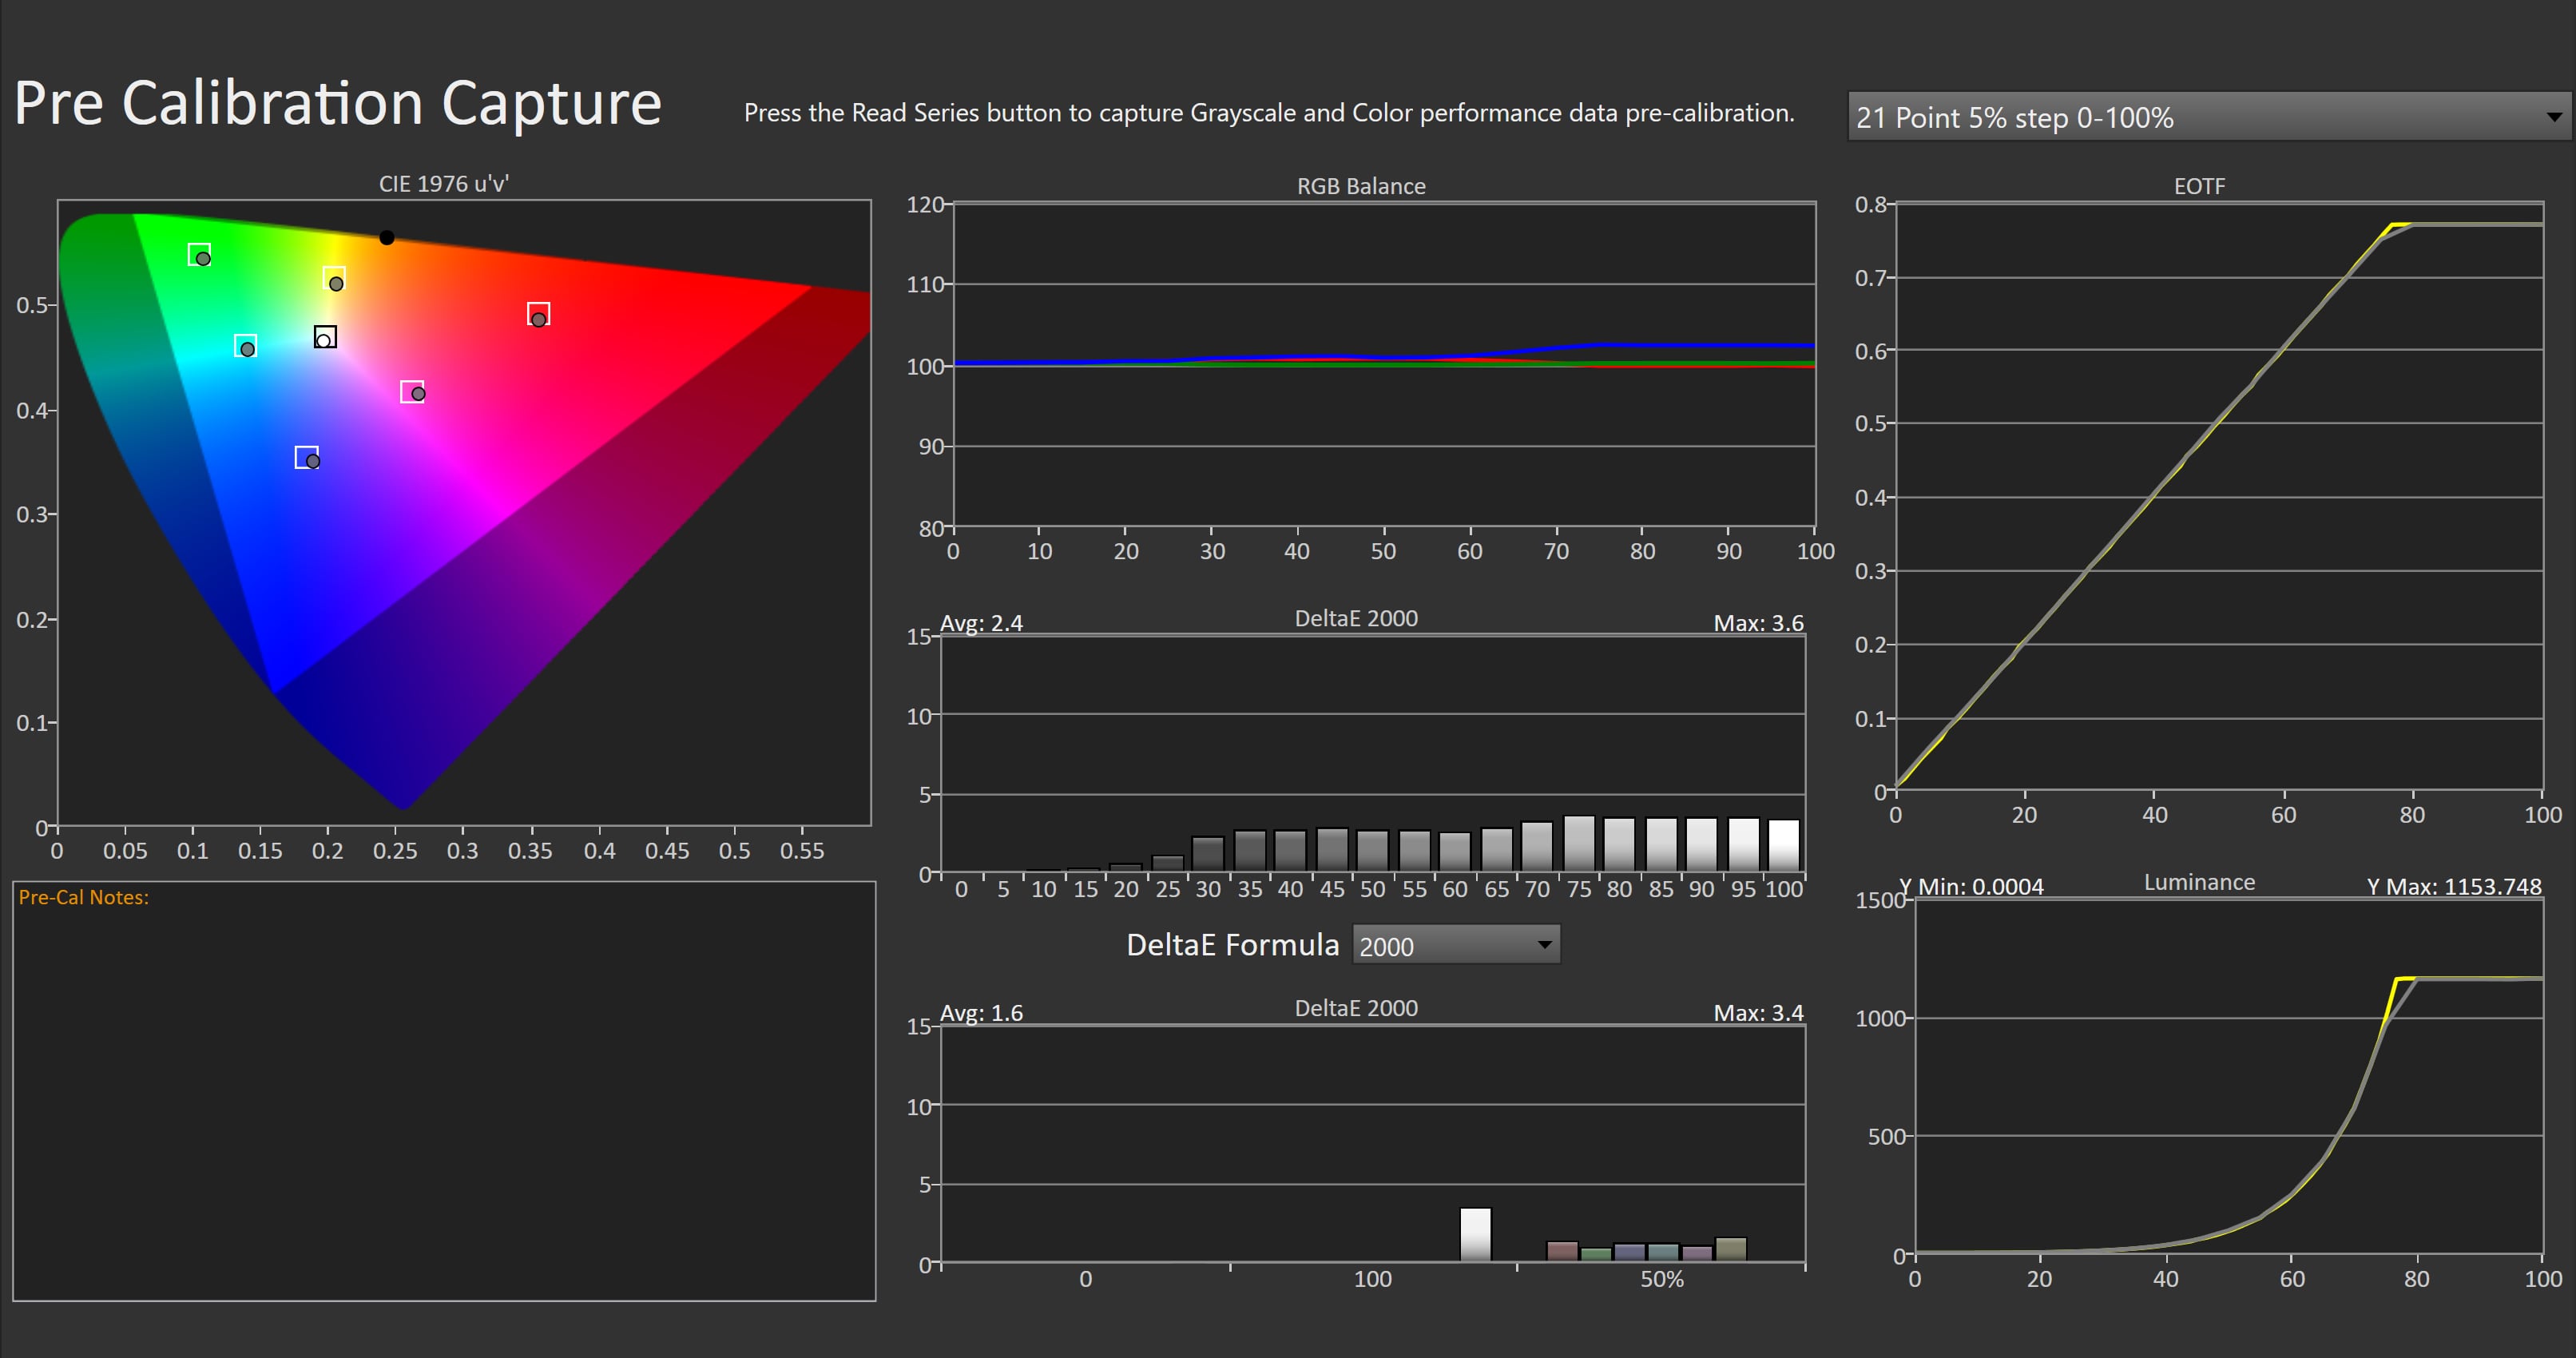2576x1358 pixels.
Task: Click inside the Pre-Cal Notes text area
Action: (x=444, y=1090)
